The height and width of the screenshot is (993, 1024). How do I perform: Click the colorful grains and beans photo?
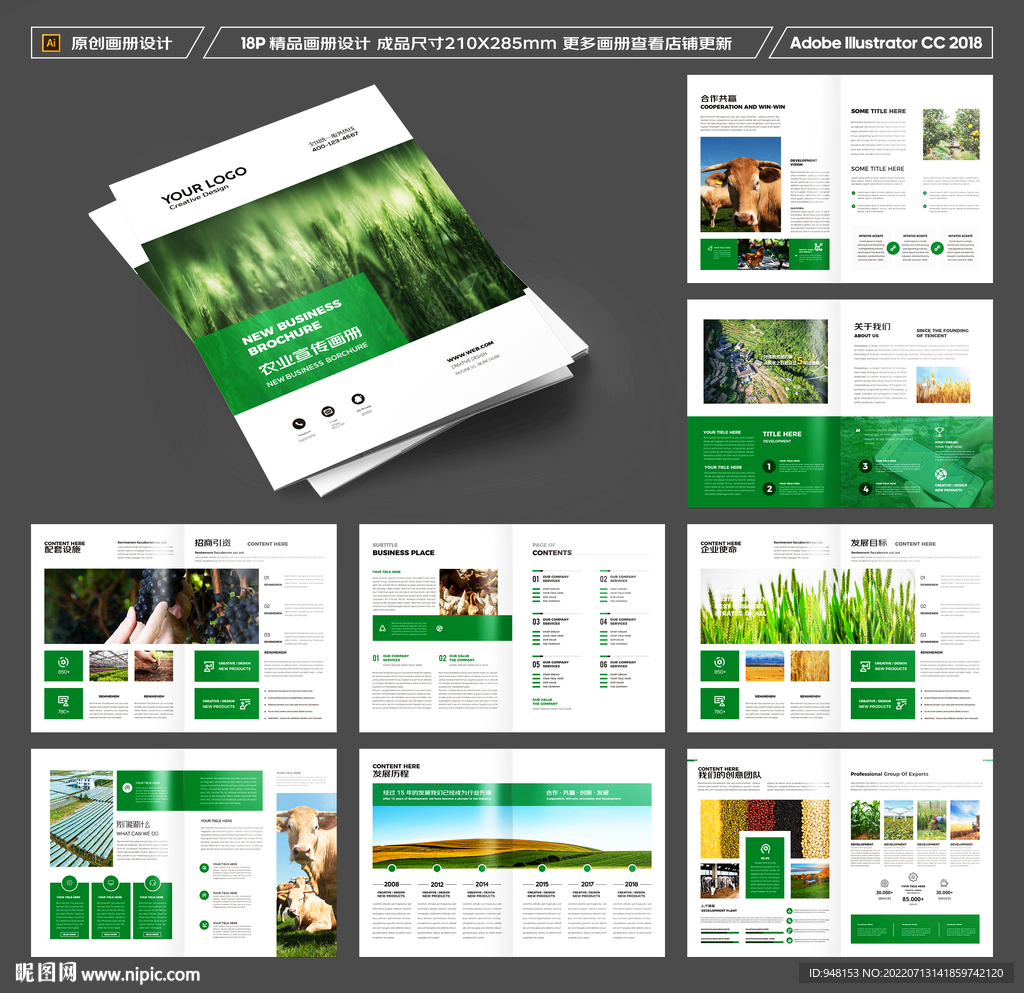[765, 815]
